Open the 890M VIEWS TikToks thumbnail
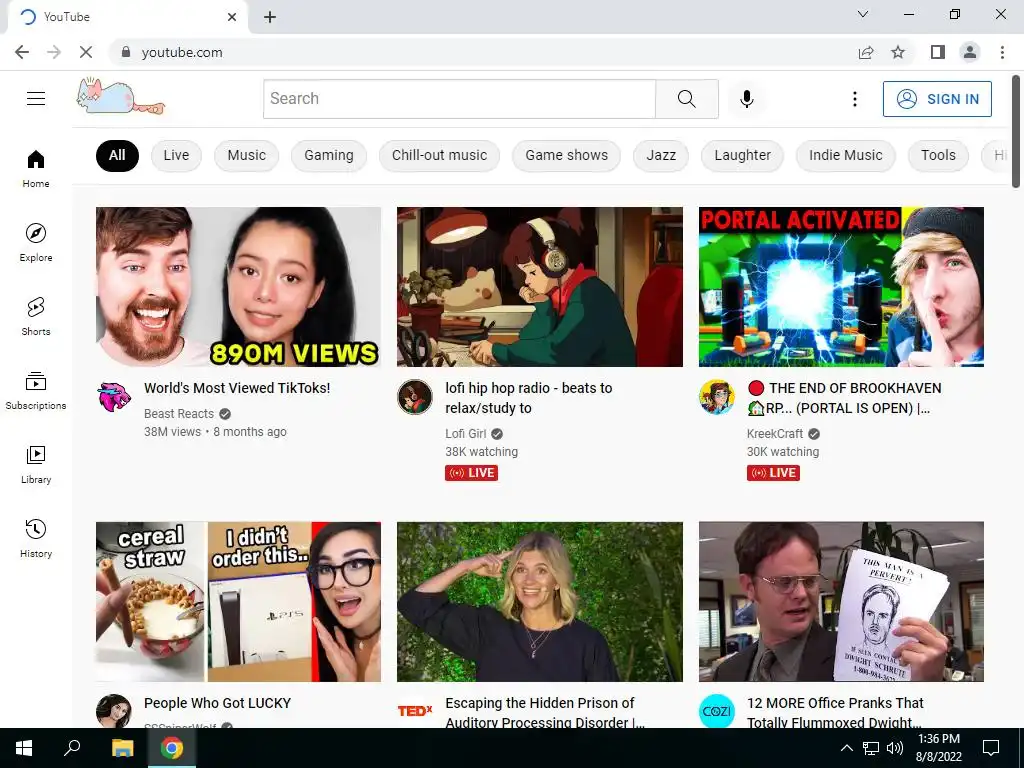Image resolution: width=1024 pixels, height=768 pixels. (238, 287)
